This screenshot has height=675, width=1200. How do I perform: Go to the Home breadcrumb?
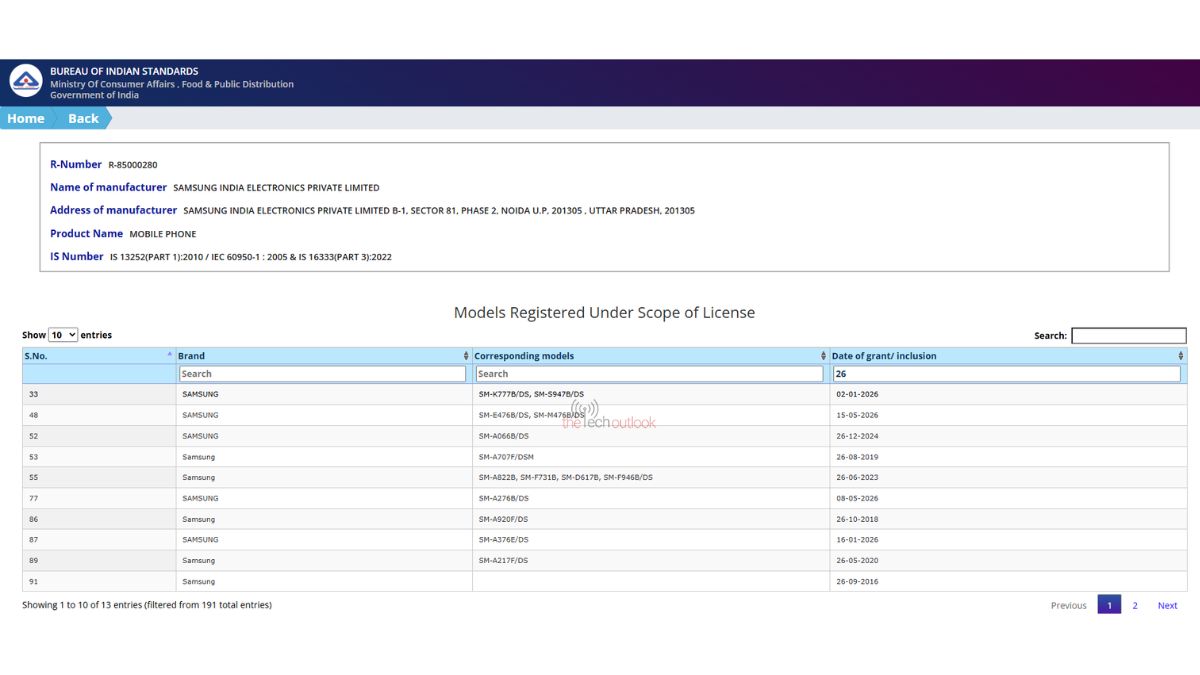(25, 118)
